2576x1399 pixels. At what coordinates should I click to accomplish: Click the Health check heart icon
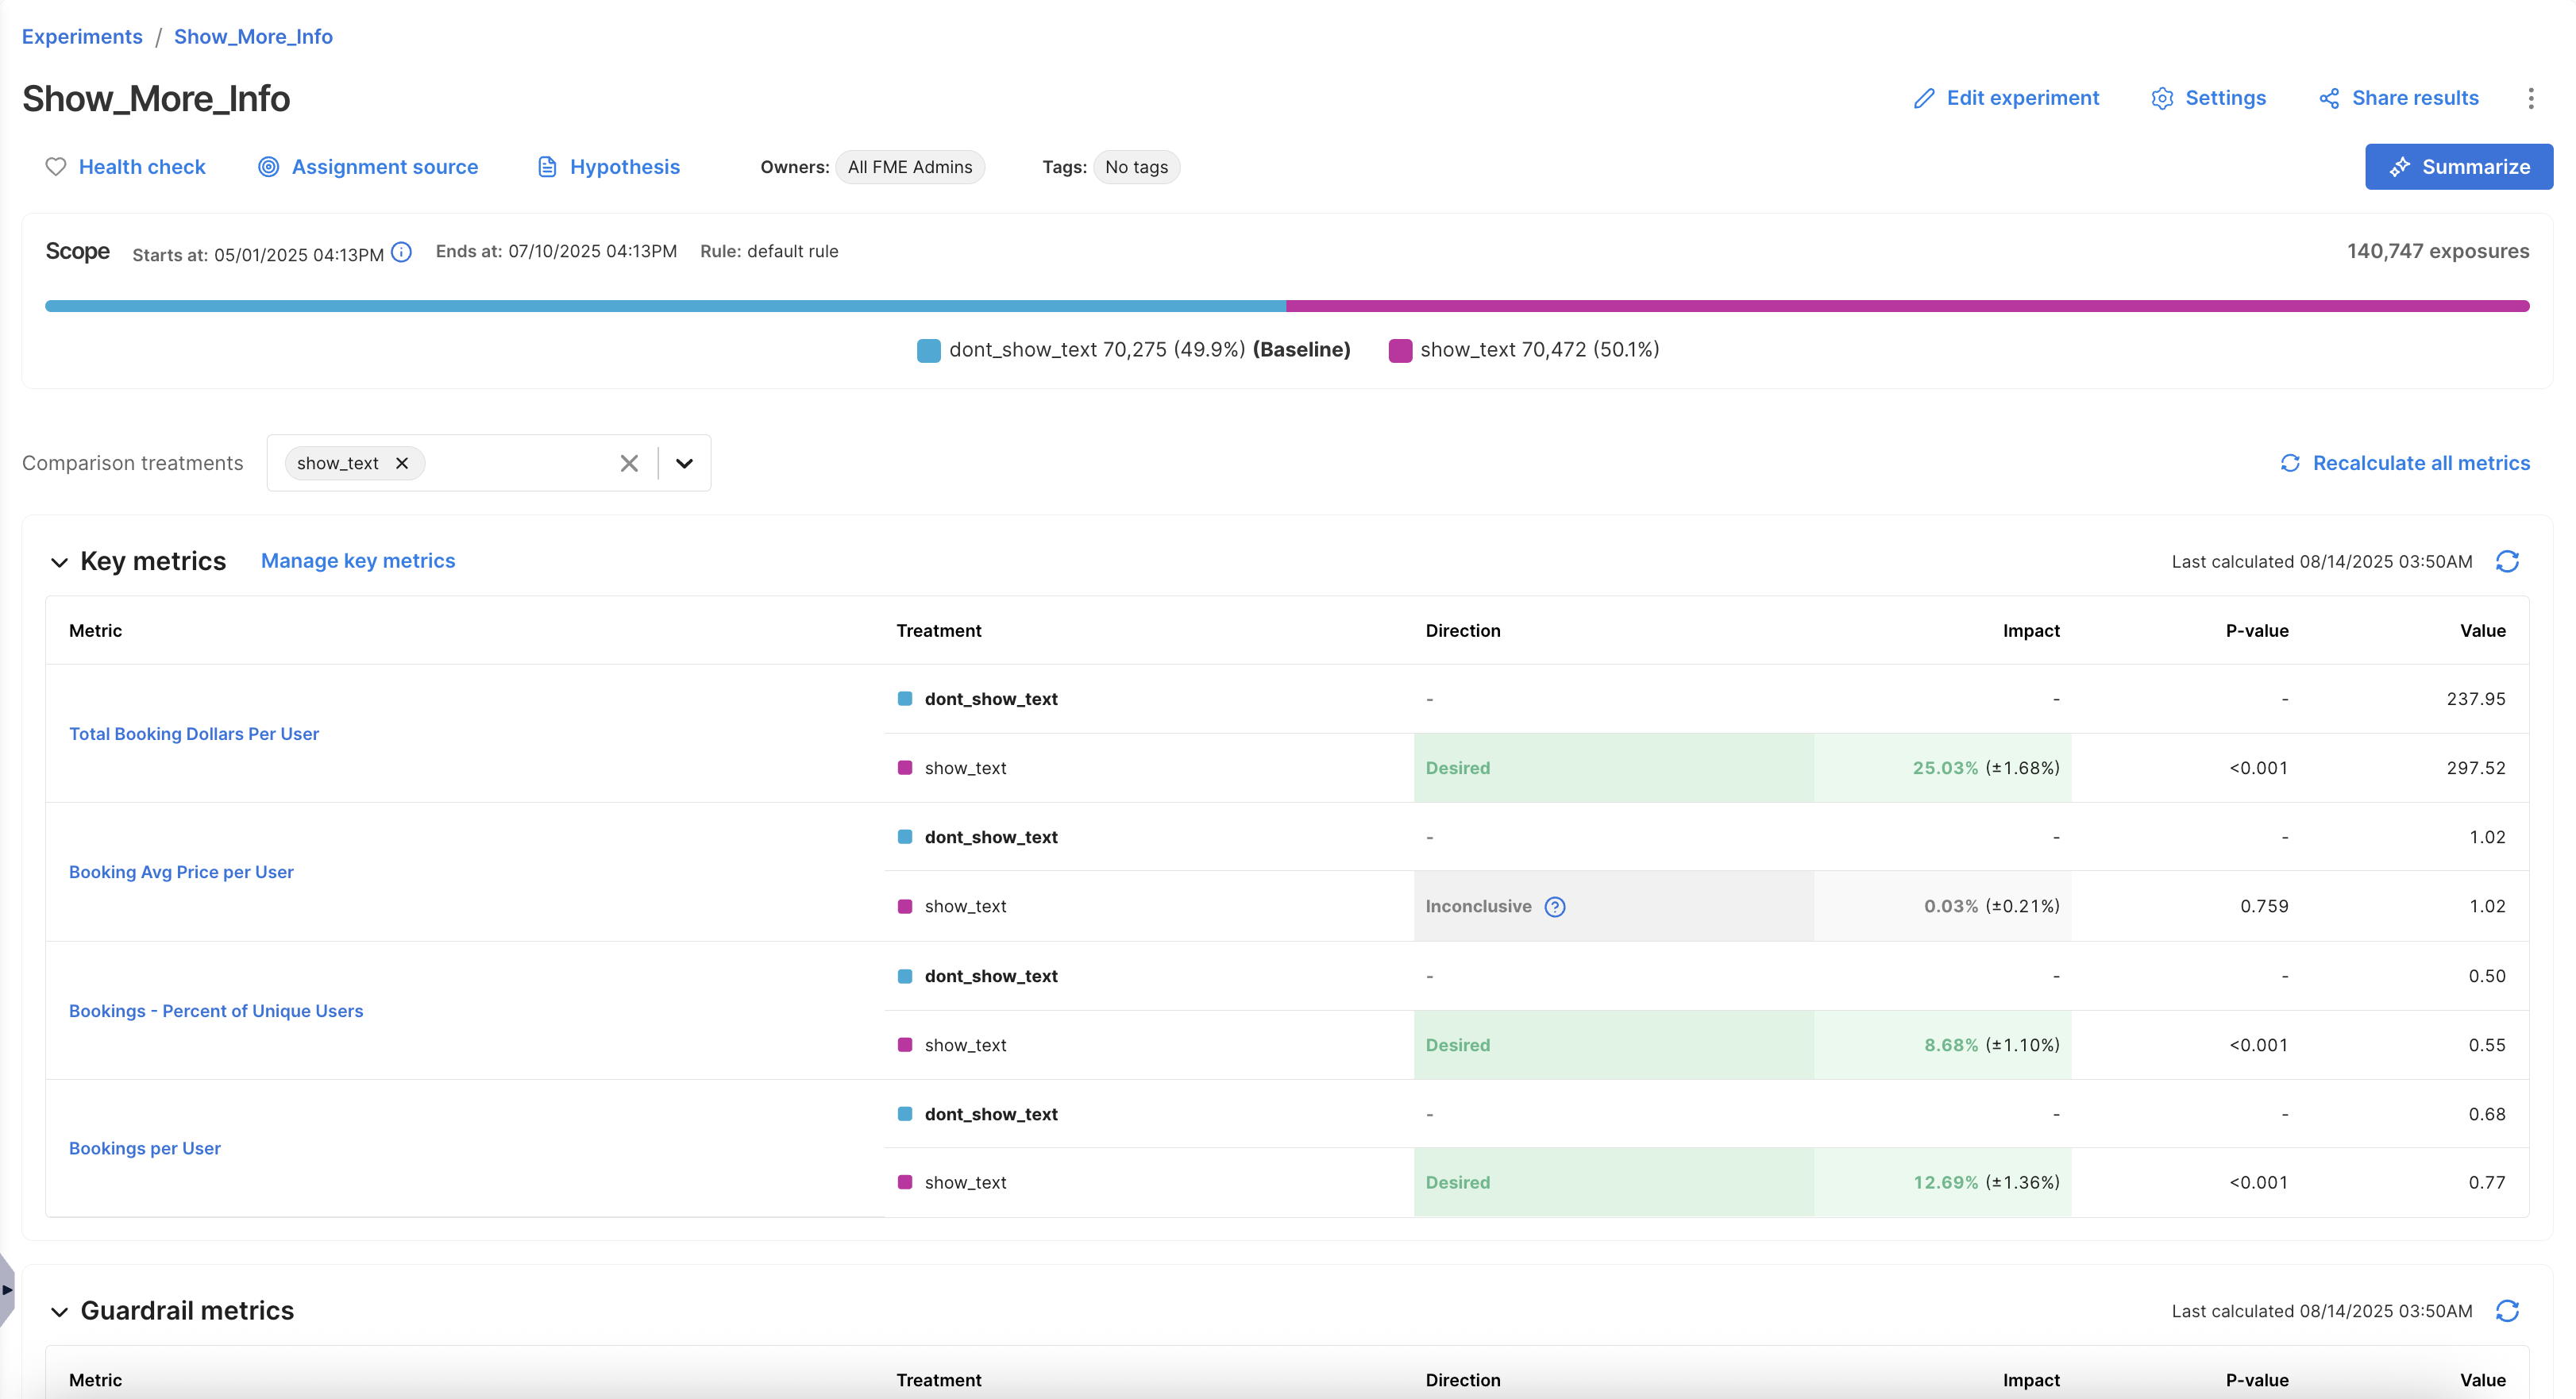point(56,167)
